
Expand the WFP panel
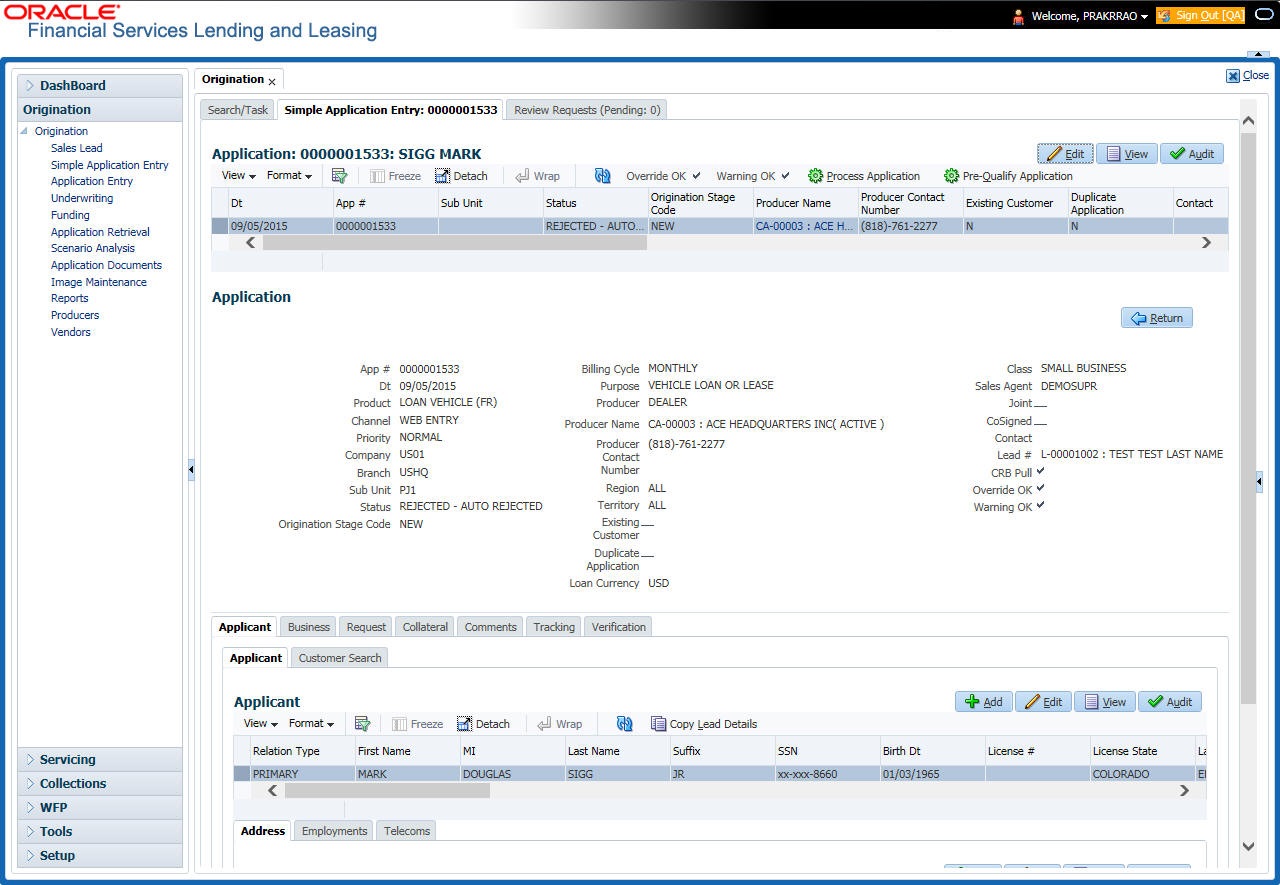tap(100, 808)
